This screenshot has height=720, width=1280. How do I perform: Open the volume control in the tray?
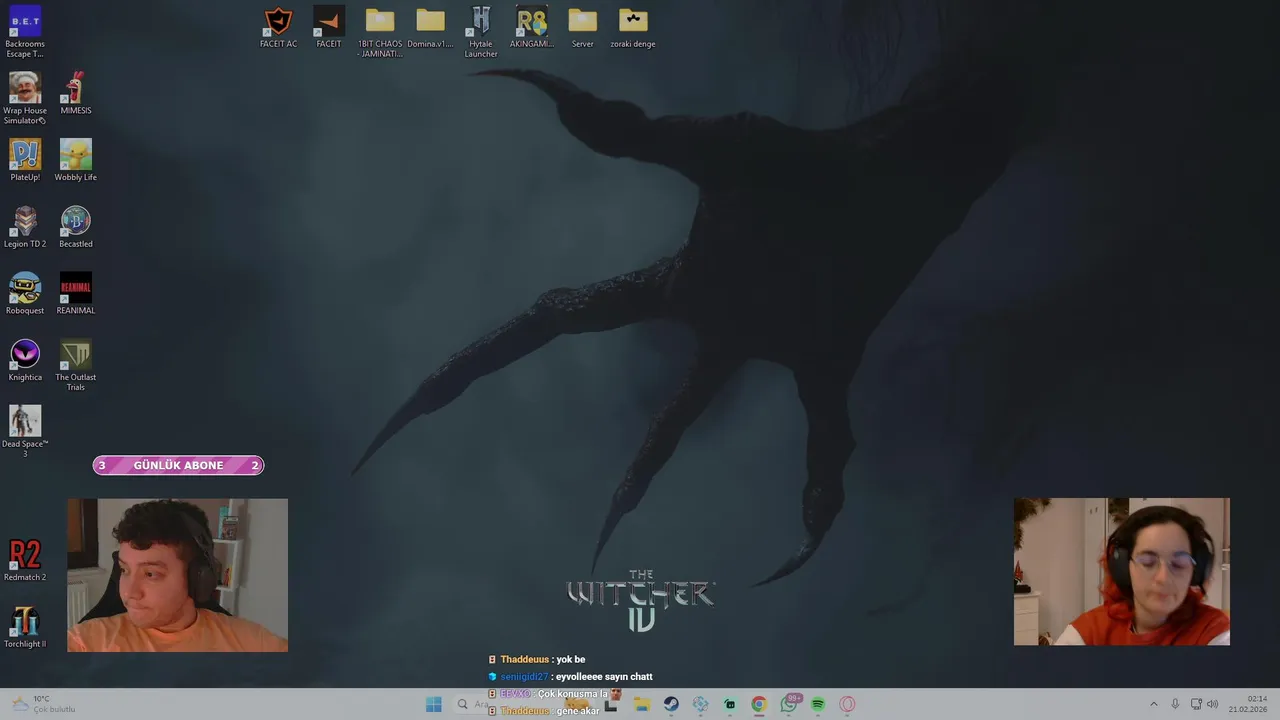click(1212, 704)
